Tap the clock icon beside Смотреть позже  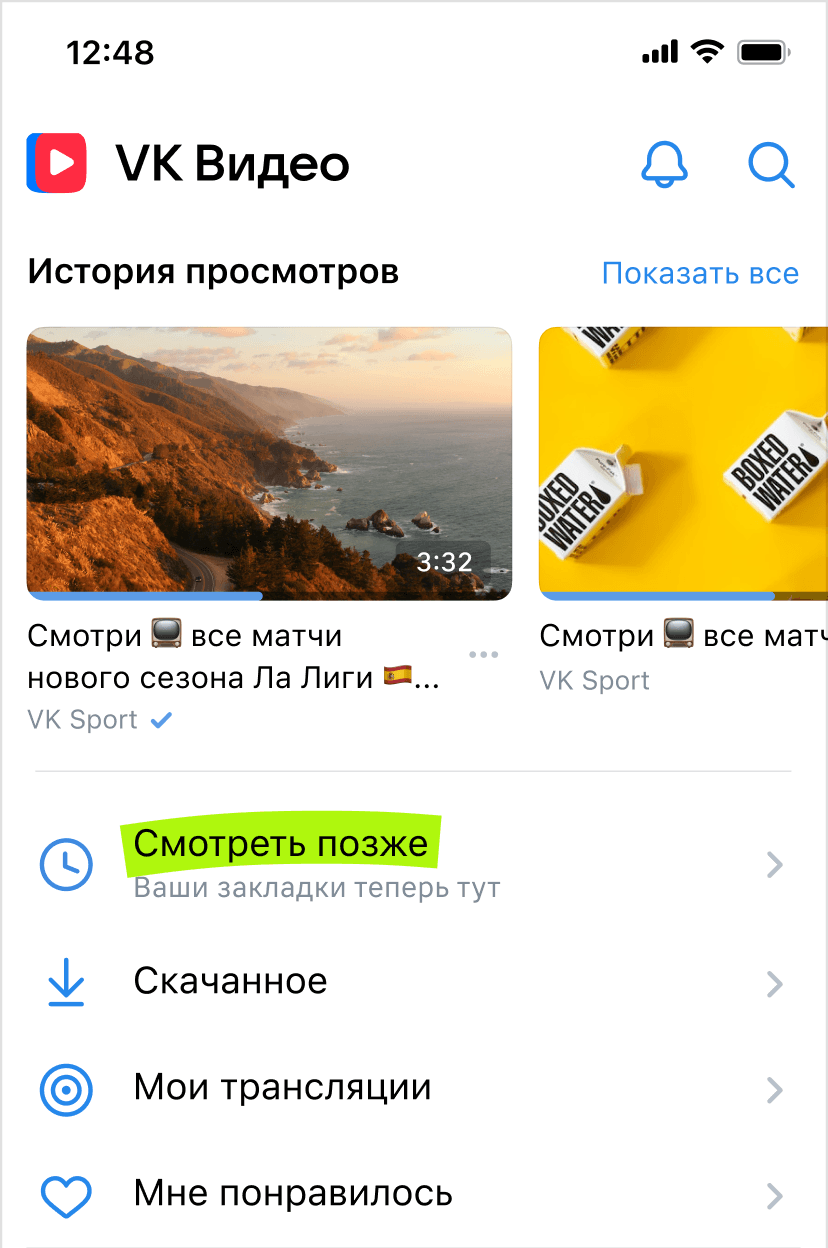[66, 864]
